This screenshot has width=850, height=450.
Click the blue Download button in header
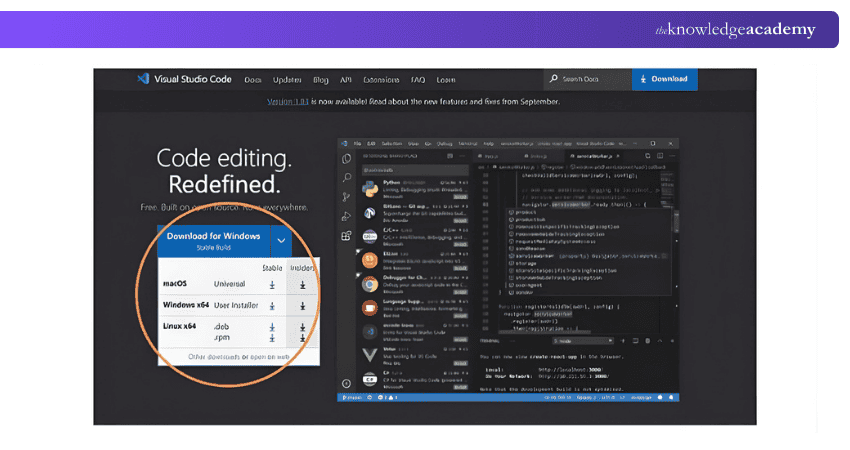tap(665, 79)
